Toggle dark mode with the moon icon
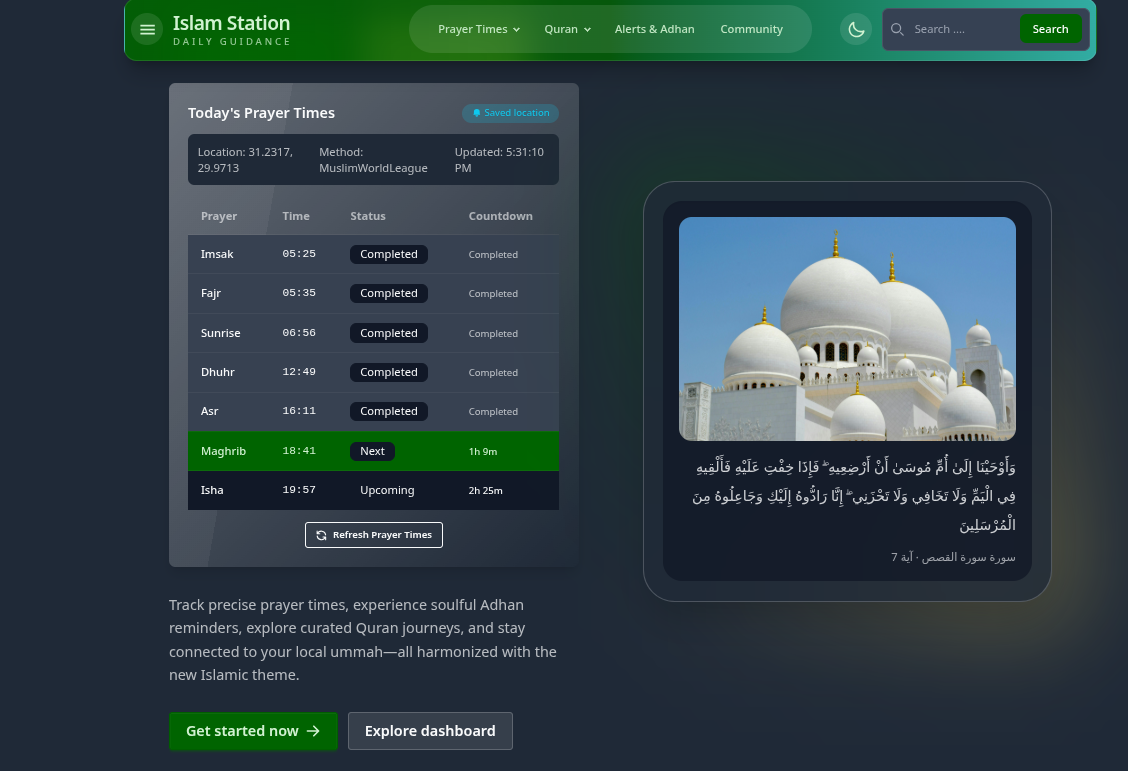The image size is (1128, 771). pyautogui.click(x=856, y=29)
